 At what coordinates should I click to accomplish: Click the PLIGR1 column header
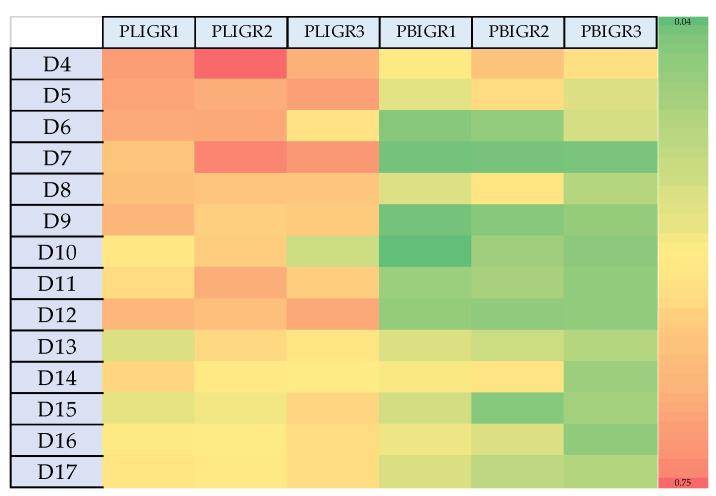(x=148, y=32)
